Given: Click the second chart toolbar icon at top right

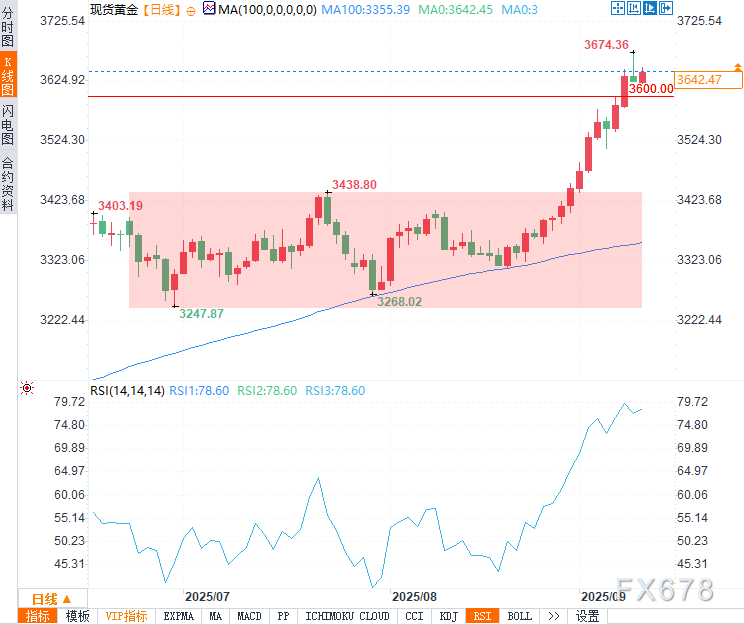Looking at the screenshot, I should pos(634,9).
